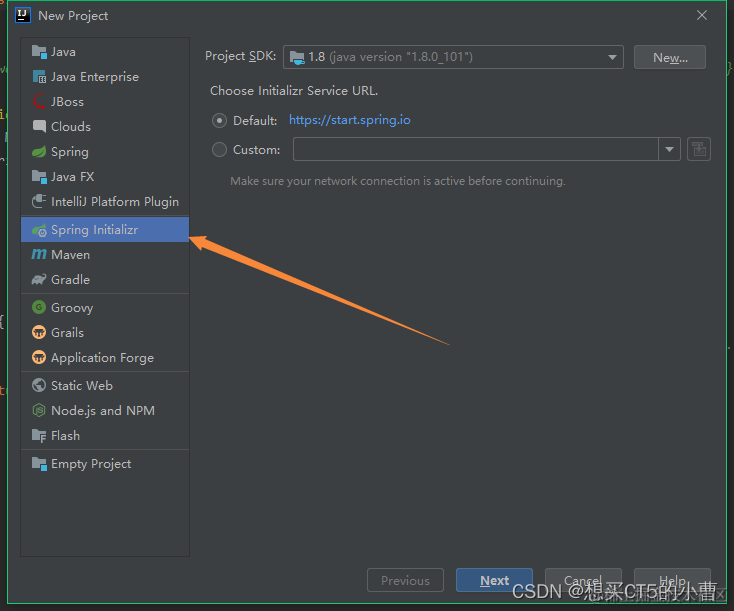The width and height of the screenshot is (734, 611).
Task: Click the blue Maven m icon
Action: coord(39,254)
